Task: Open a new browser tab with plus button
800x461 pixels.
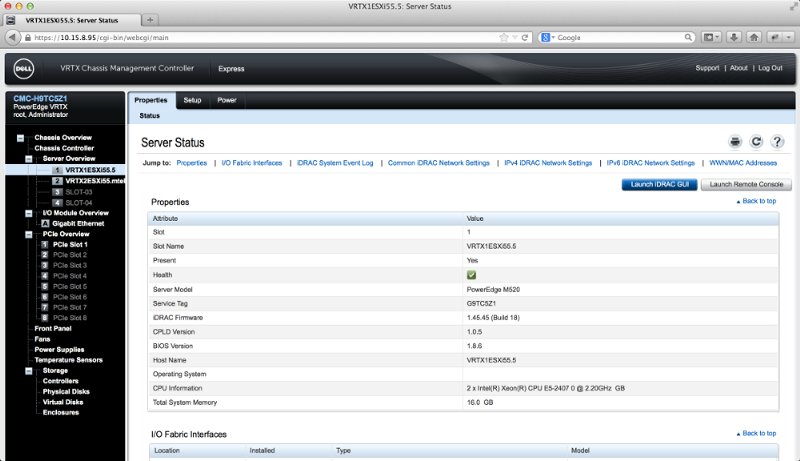Action: [150, 20]
